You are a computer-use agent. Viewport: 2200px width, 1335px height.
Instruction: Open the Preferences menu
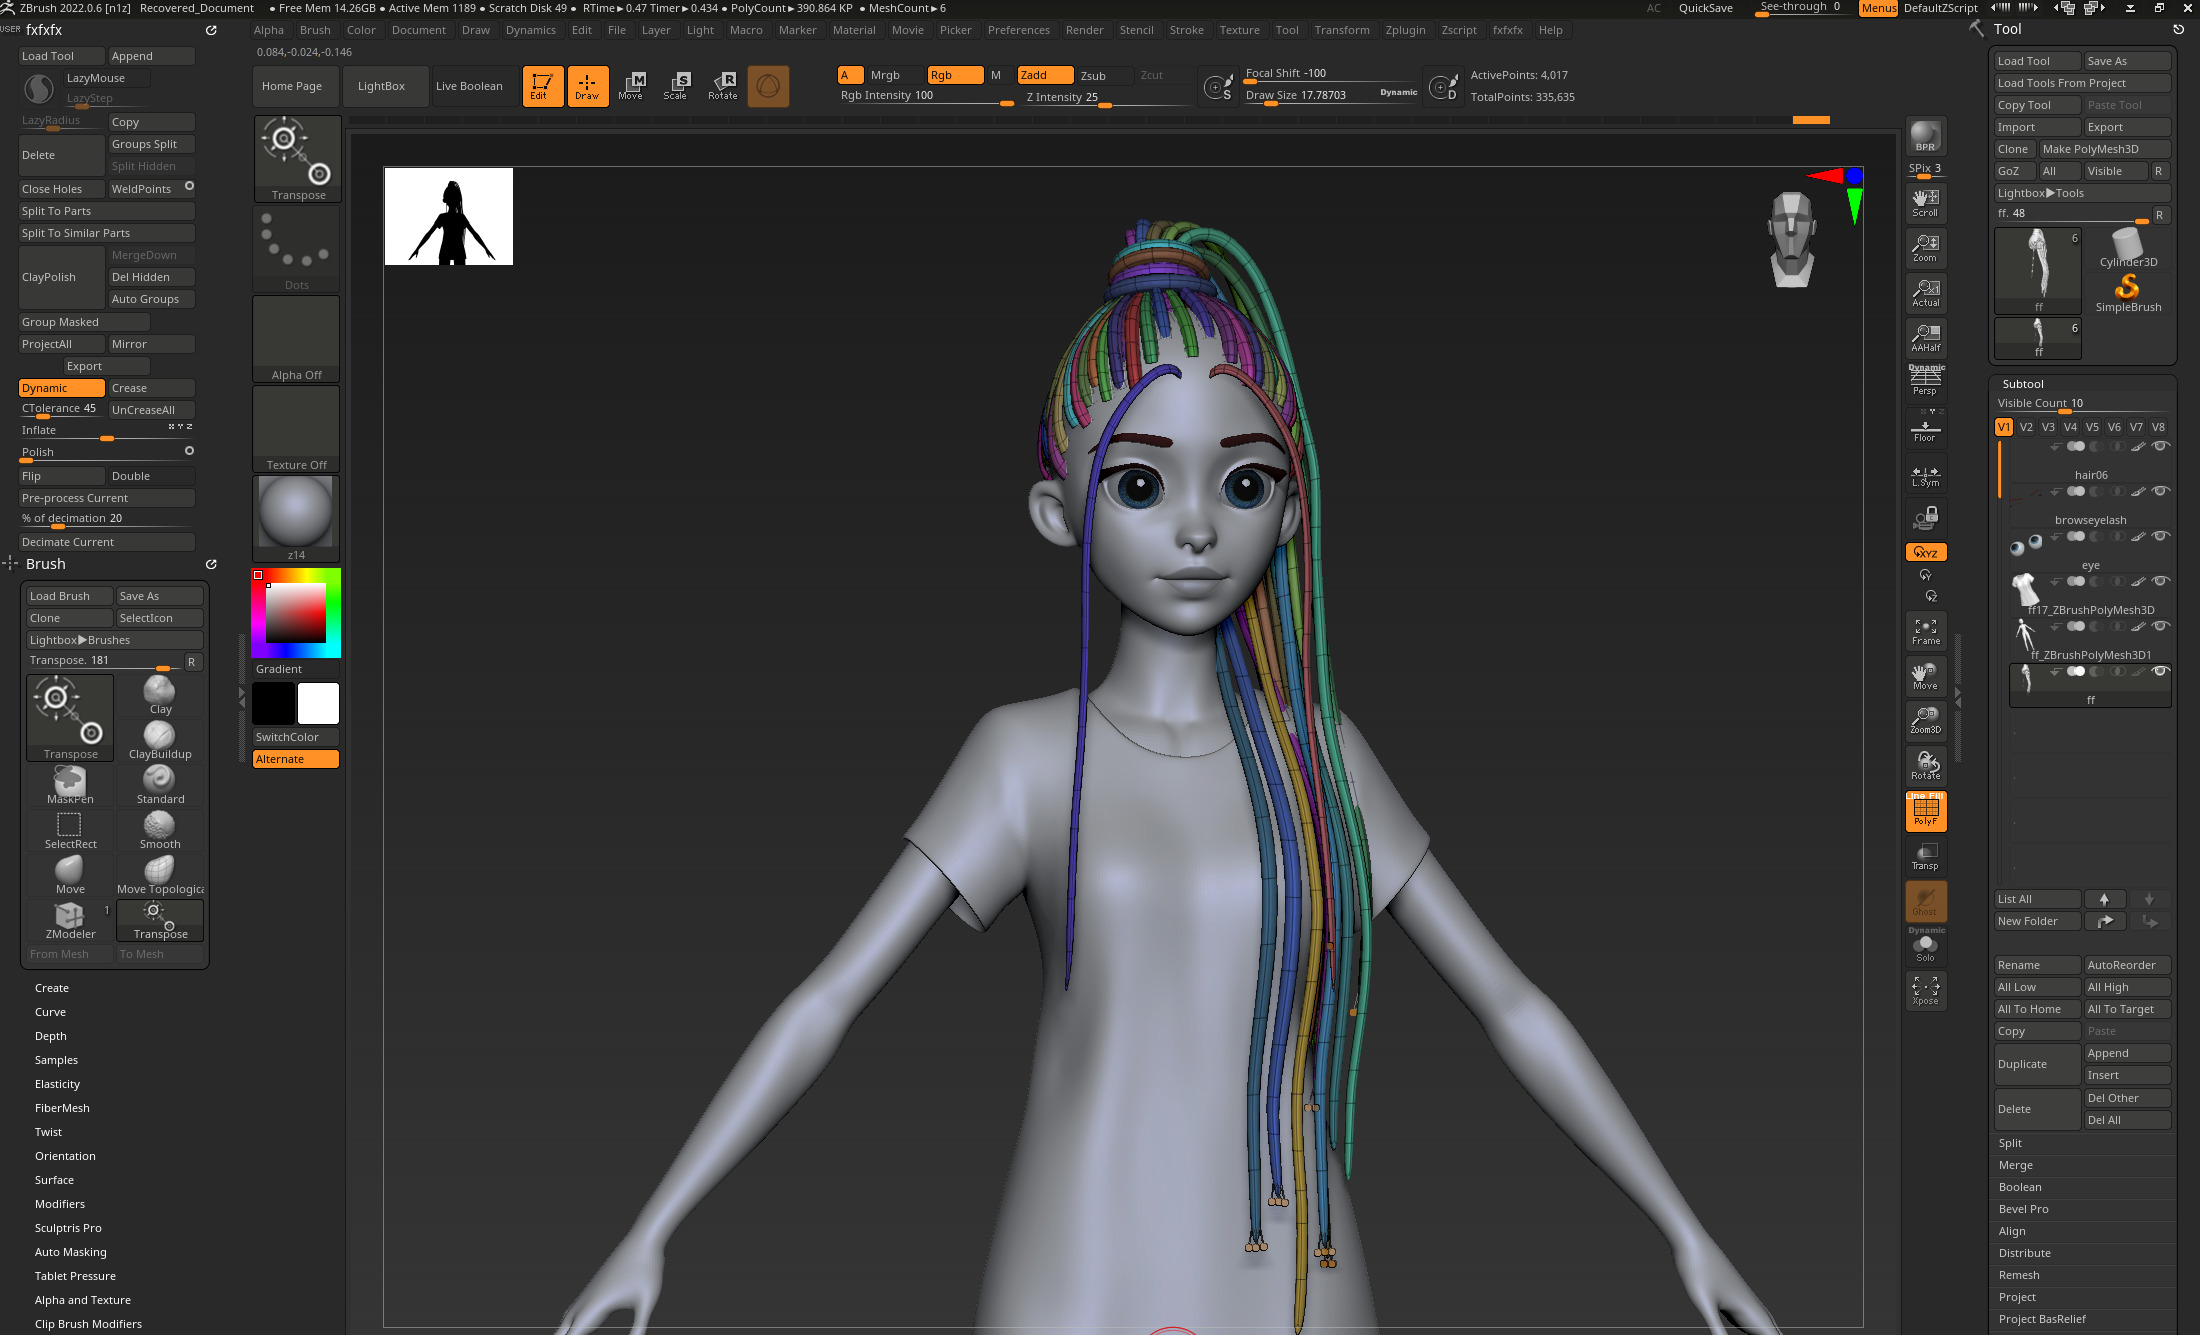[1019, 30]
